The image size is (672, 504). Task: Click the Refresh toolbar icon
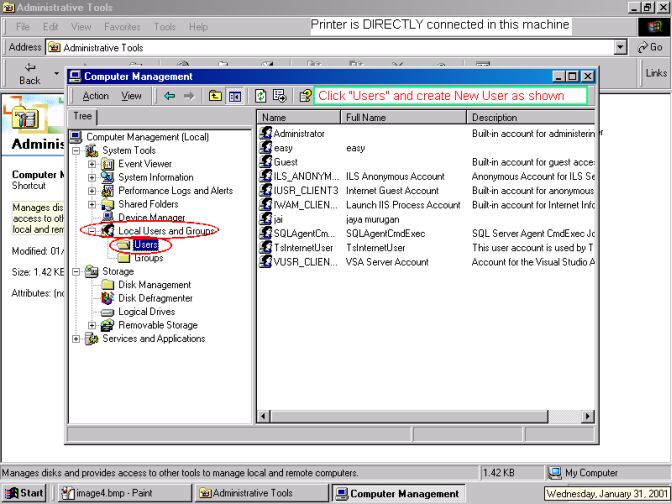(260, 96)
